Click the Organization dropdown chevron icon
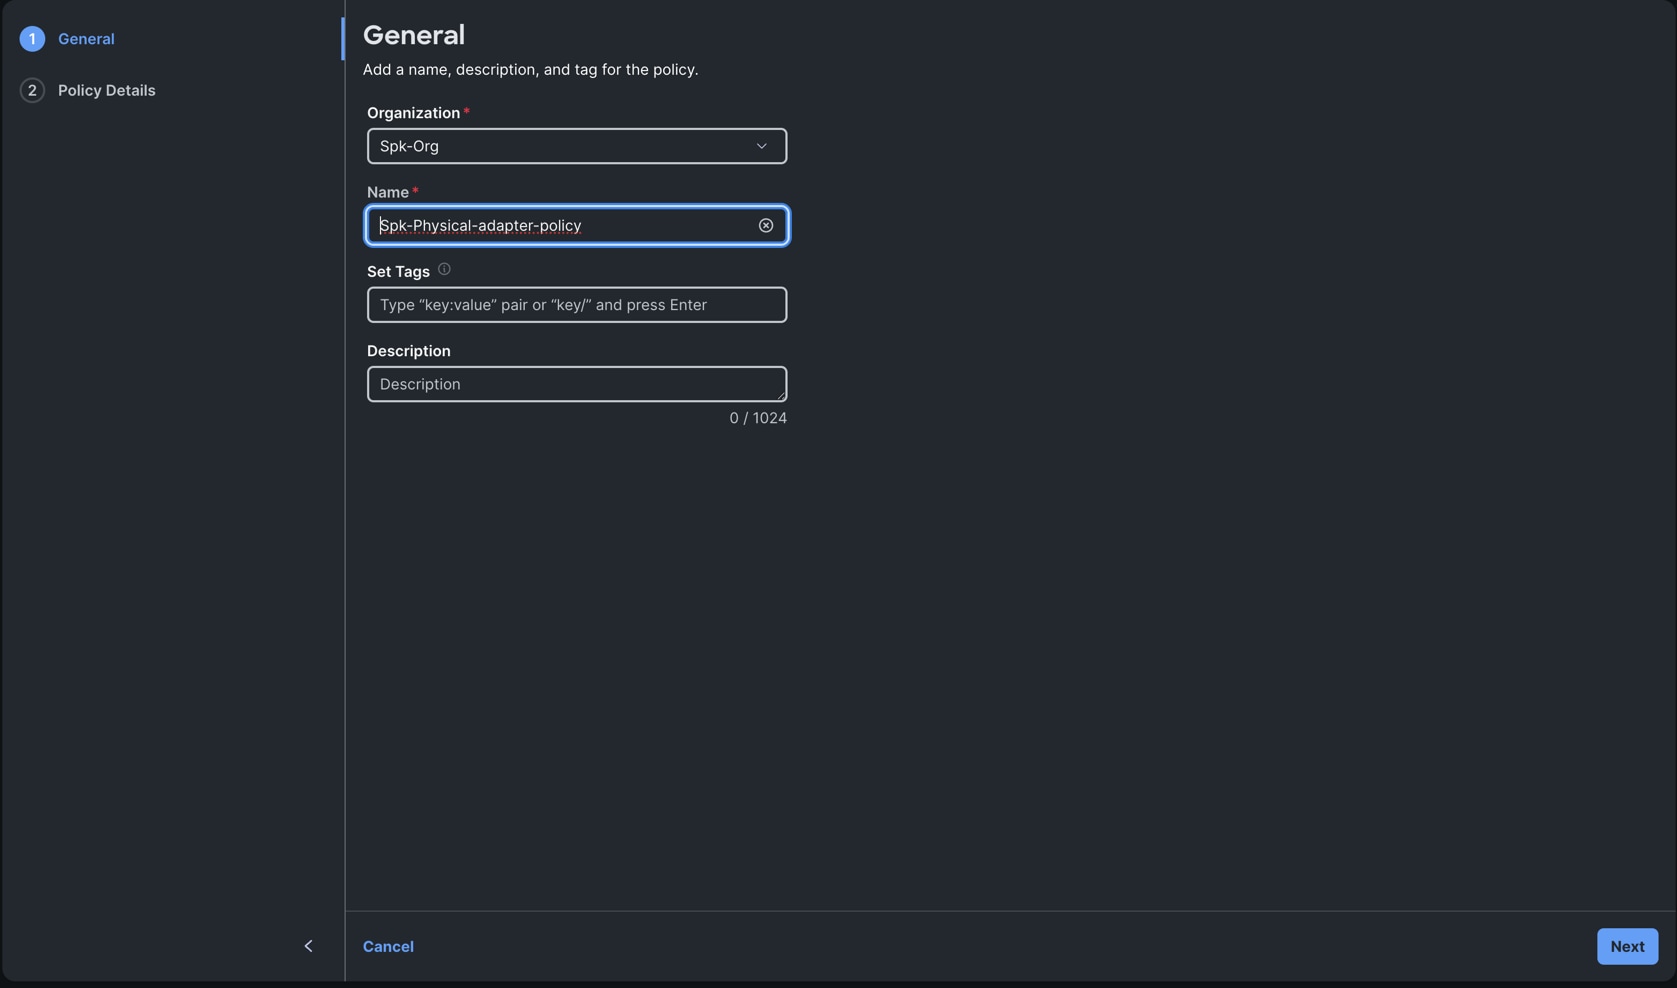1677x988 pixels. coord(760,145)
